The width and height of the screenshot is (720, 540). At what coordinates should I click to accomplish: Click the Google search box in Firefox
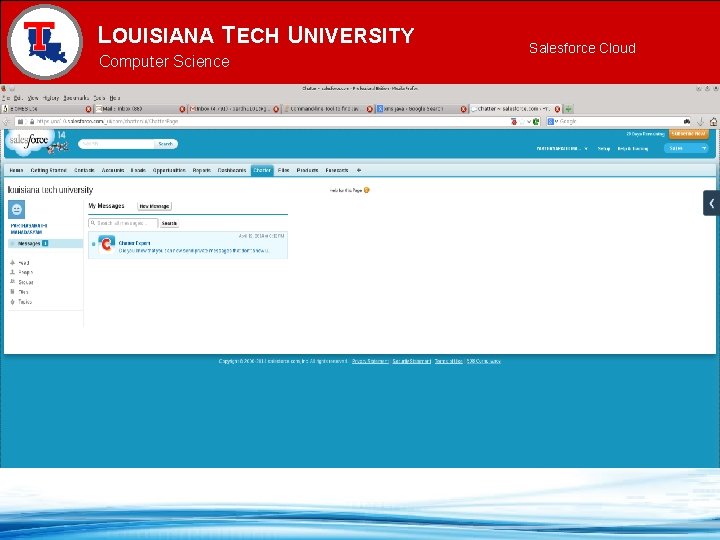coord(620,122)
